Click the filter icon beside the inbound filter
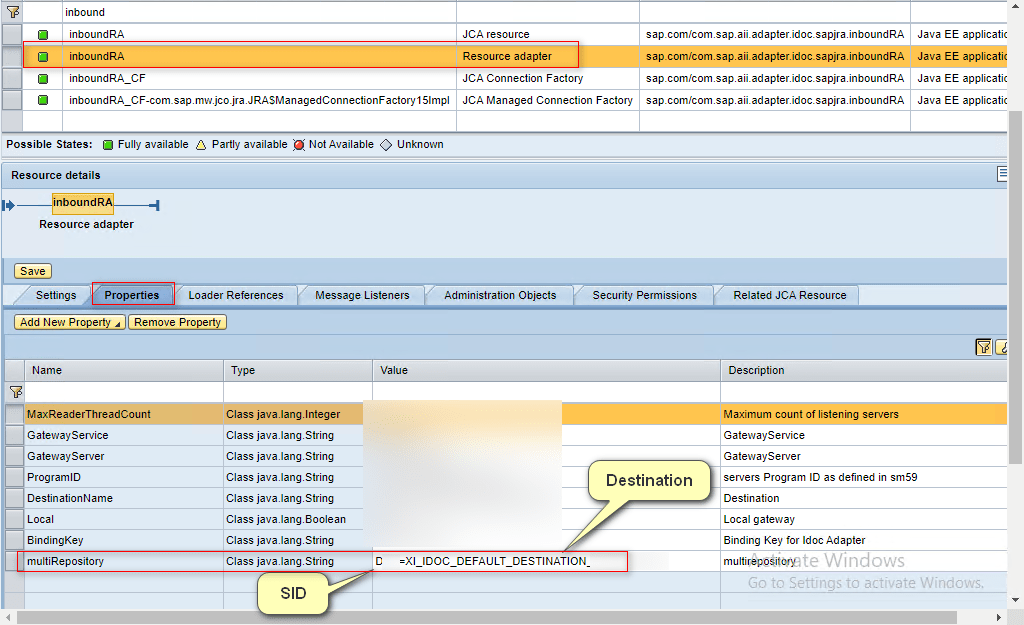The image size is (1024, 625). click(13, 12)
